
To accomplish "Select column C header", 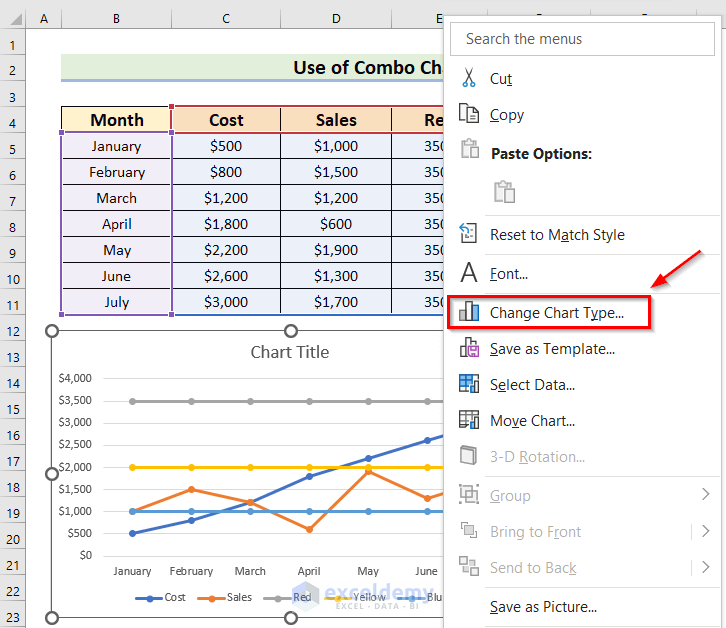I will 225,19.
